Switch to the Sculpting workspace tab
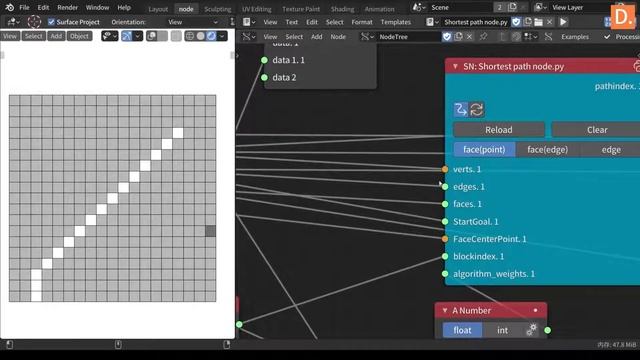640x360 pixels. coord(218,9)
